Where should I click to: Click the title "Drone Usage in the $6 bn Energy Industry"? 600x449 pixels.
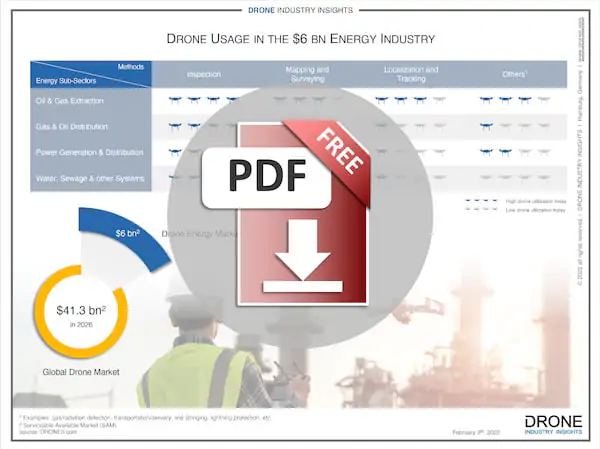301,39
